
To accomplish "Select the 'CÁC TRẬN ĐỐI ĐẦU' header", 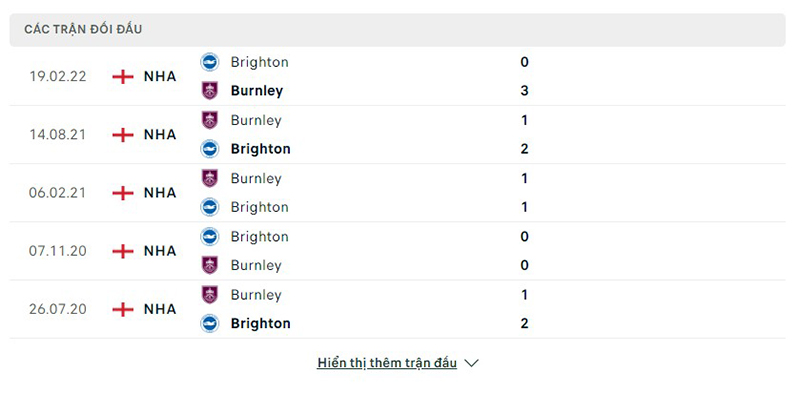I will pyautogui.click(x=83, y=30).
